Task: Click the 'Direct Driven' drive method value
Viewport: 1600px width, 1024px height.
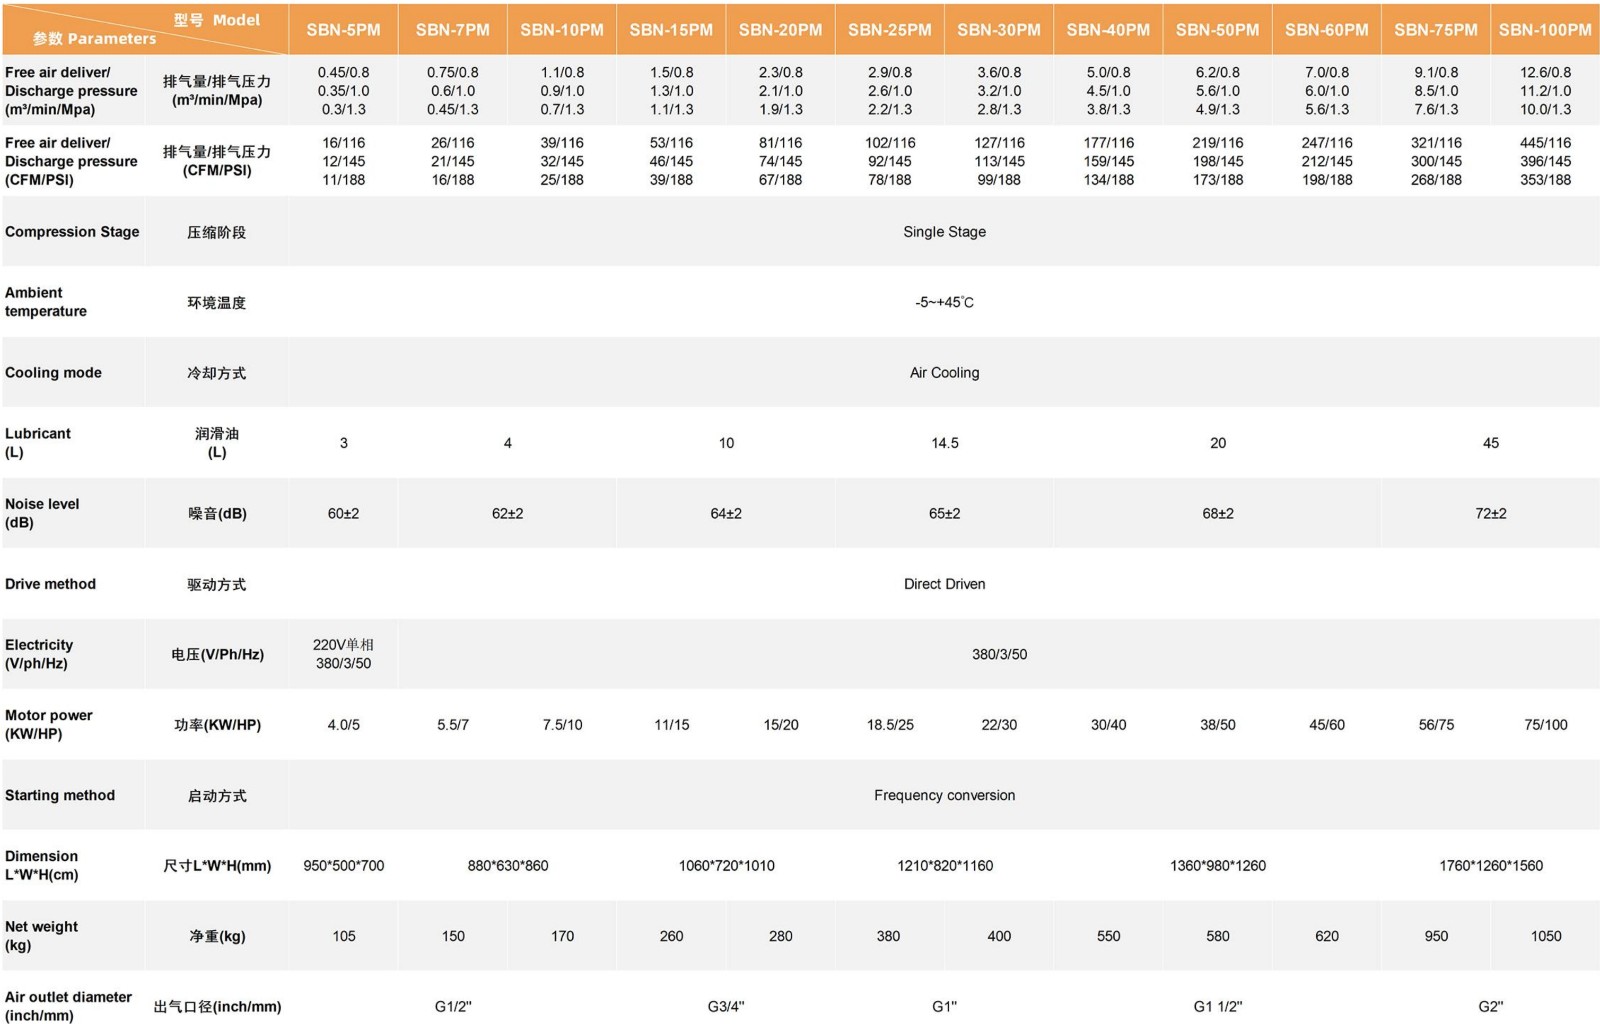Action: (944, 584)
